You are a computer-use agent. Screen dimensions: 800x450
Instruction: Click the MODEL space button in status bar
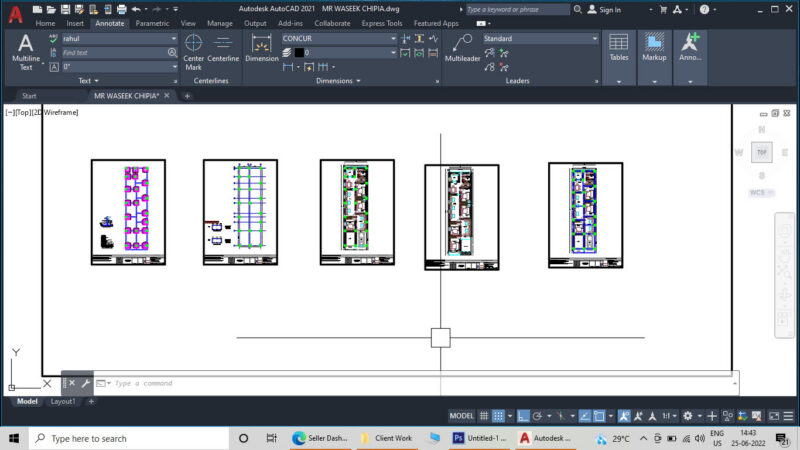[461, 416]
